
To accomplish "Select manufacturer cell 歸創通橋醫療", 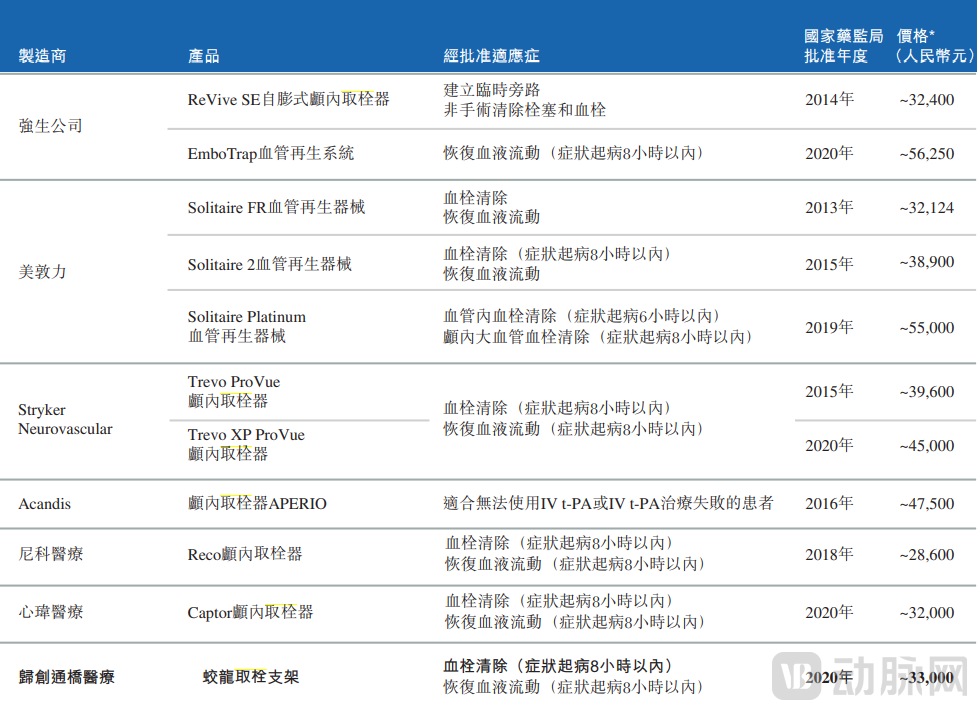I will click(66, 677).
